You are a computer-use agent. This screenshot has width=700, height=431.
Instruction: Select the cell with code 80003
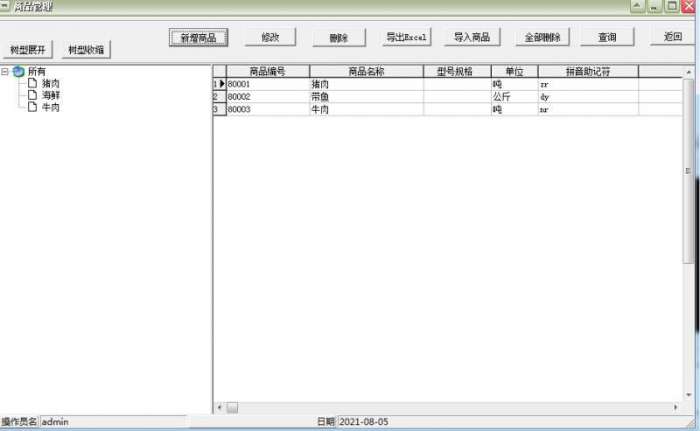(x=268, y=109)
